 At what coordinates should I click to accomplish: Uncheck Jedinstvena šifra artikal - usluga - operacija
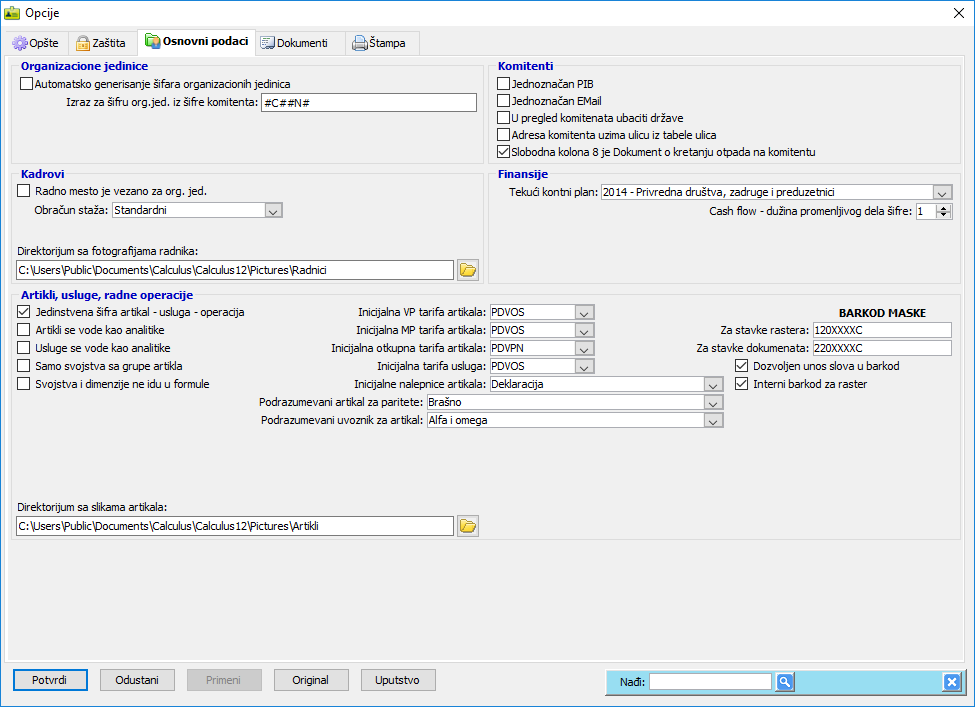tap(25, 312)
